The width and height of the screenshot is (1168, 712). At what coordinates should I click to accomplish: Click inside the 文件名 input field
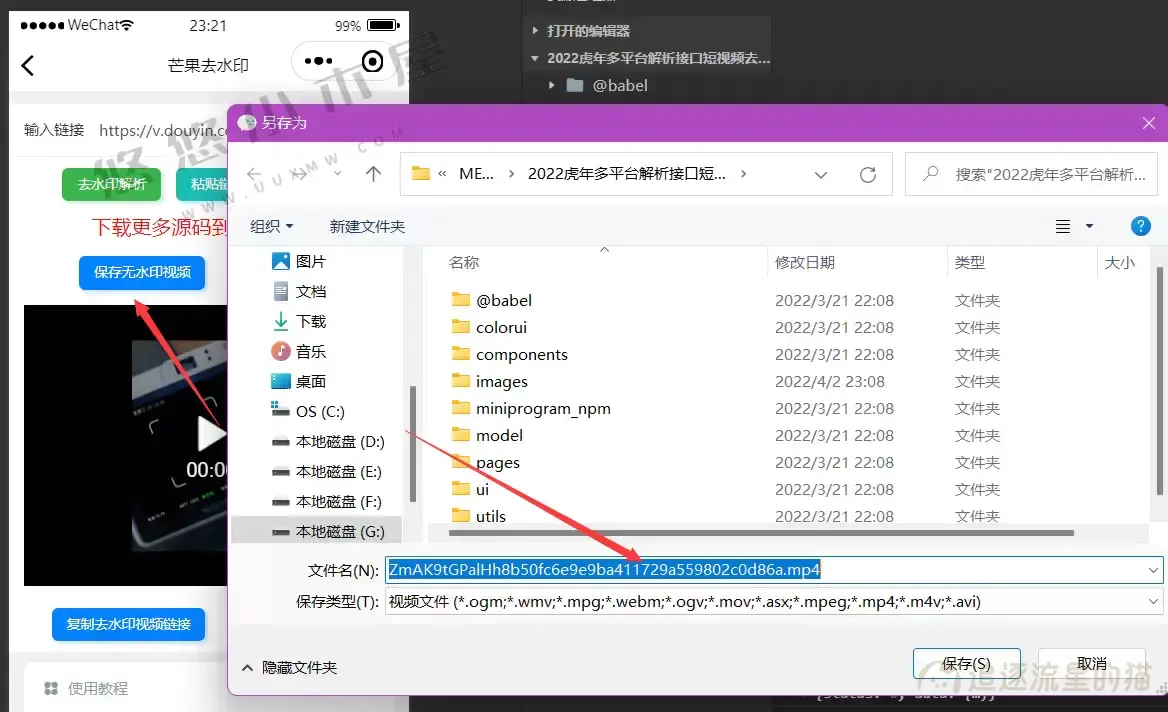click(700, 569)
